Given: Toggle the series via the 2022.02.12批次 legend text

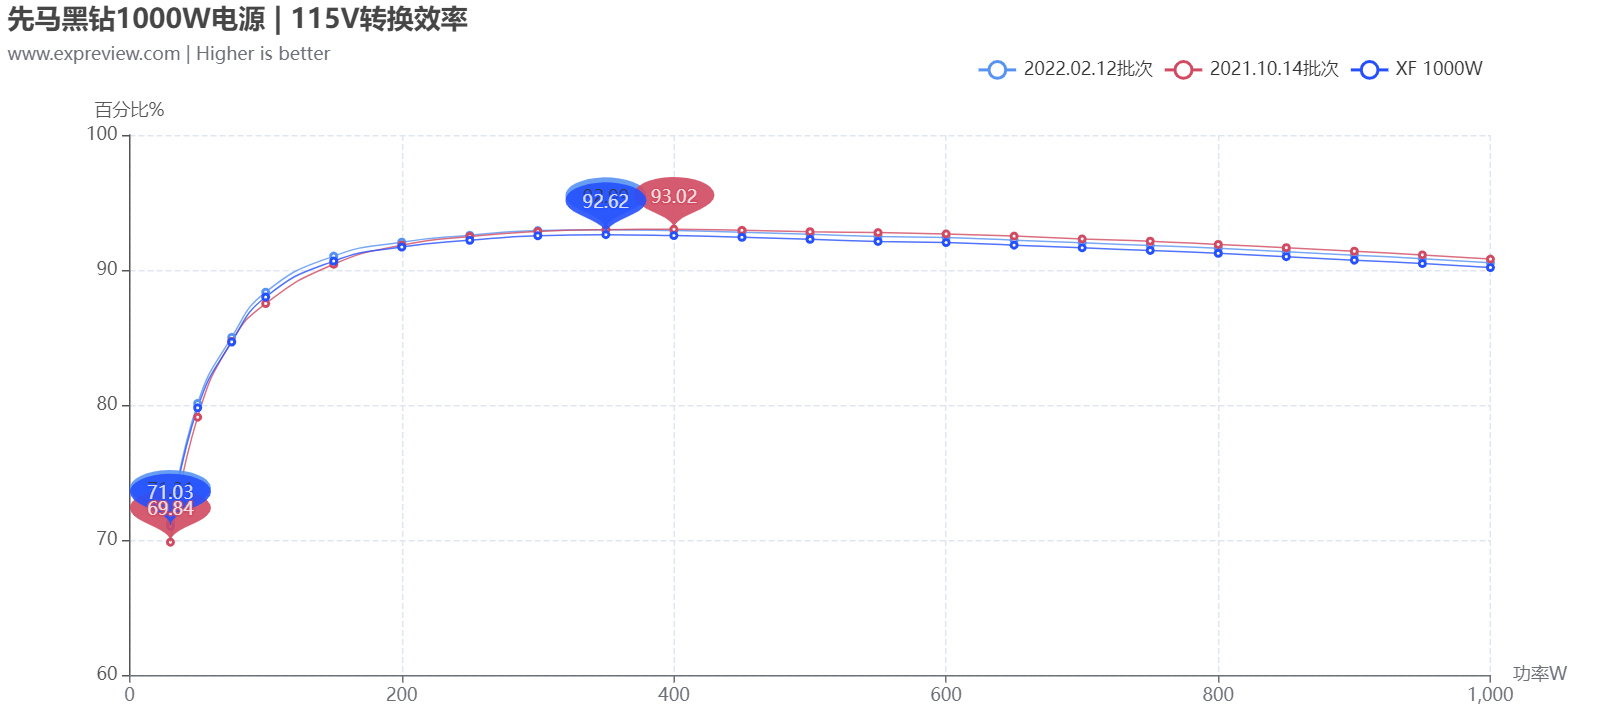Looking at the screenshot, I should point(1088,69).
